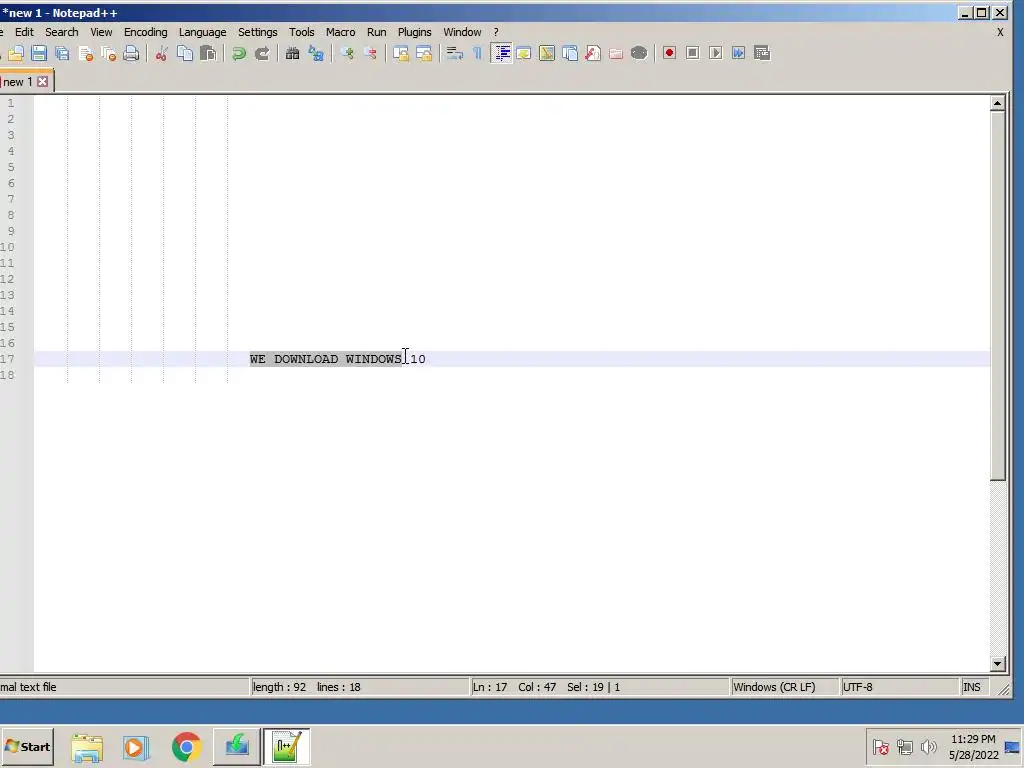Open the Function List toolbar icon
Viewport: 1024px width, 768px height.
tap(593, 54)
